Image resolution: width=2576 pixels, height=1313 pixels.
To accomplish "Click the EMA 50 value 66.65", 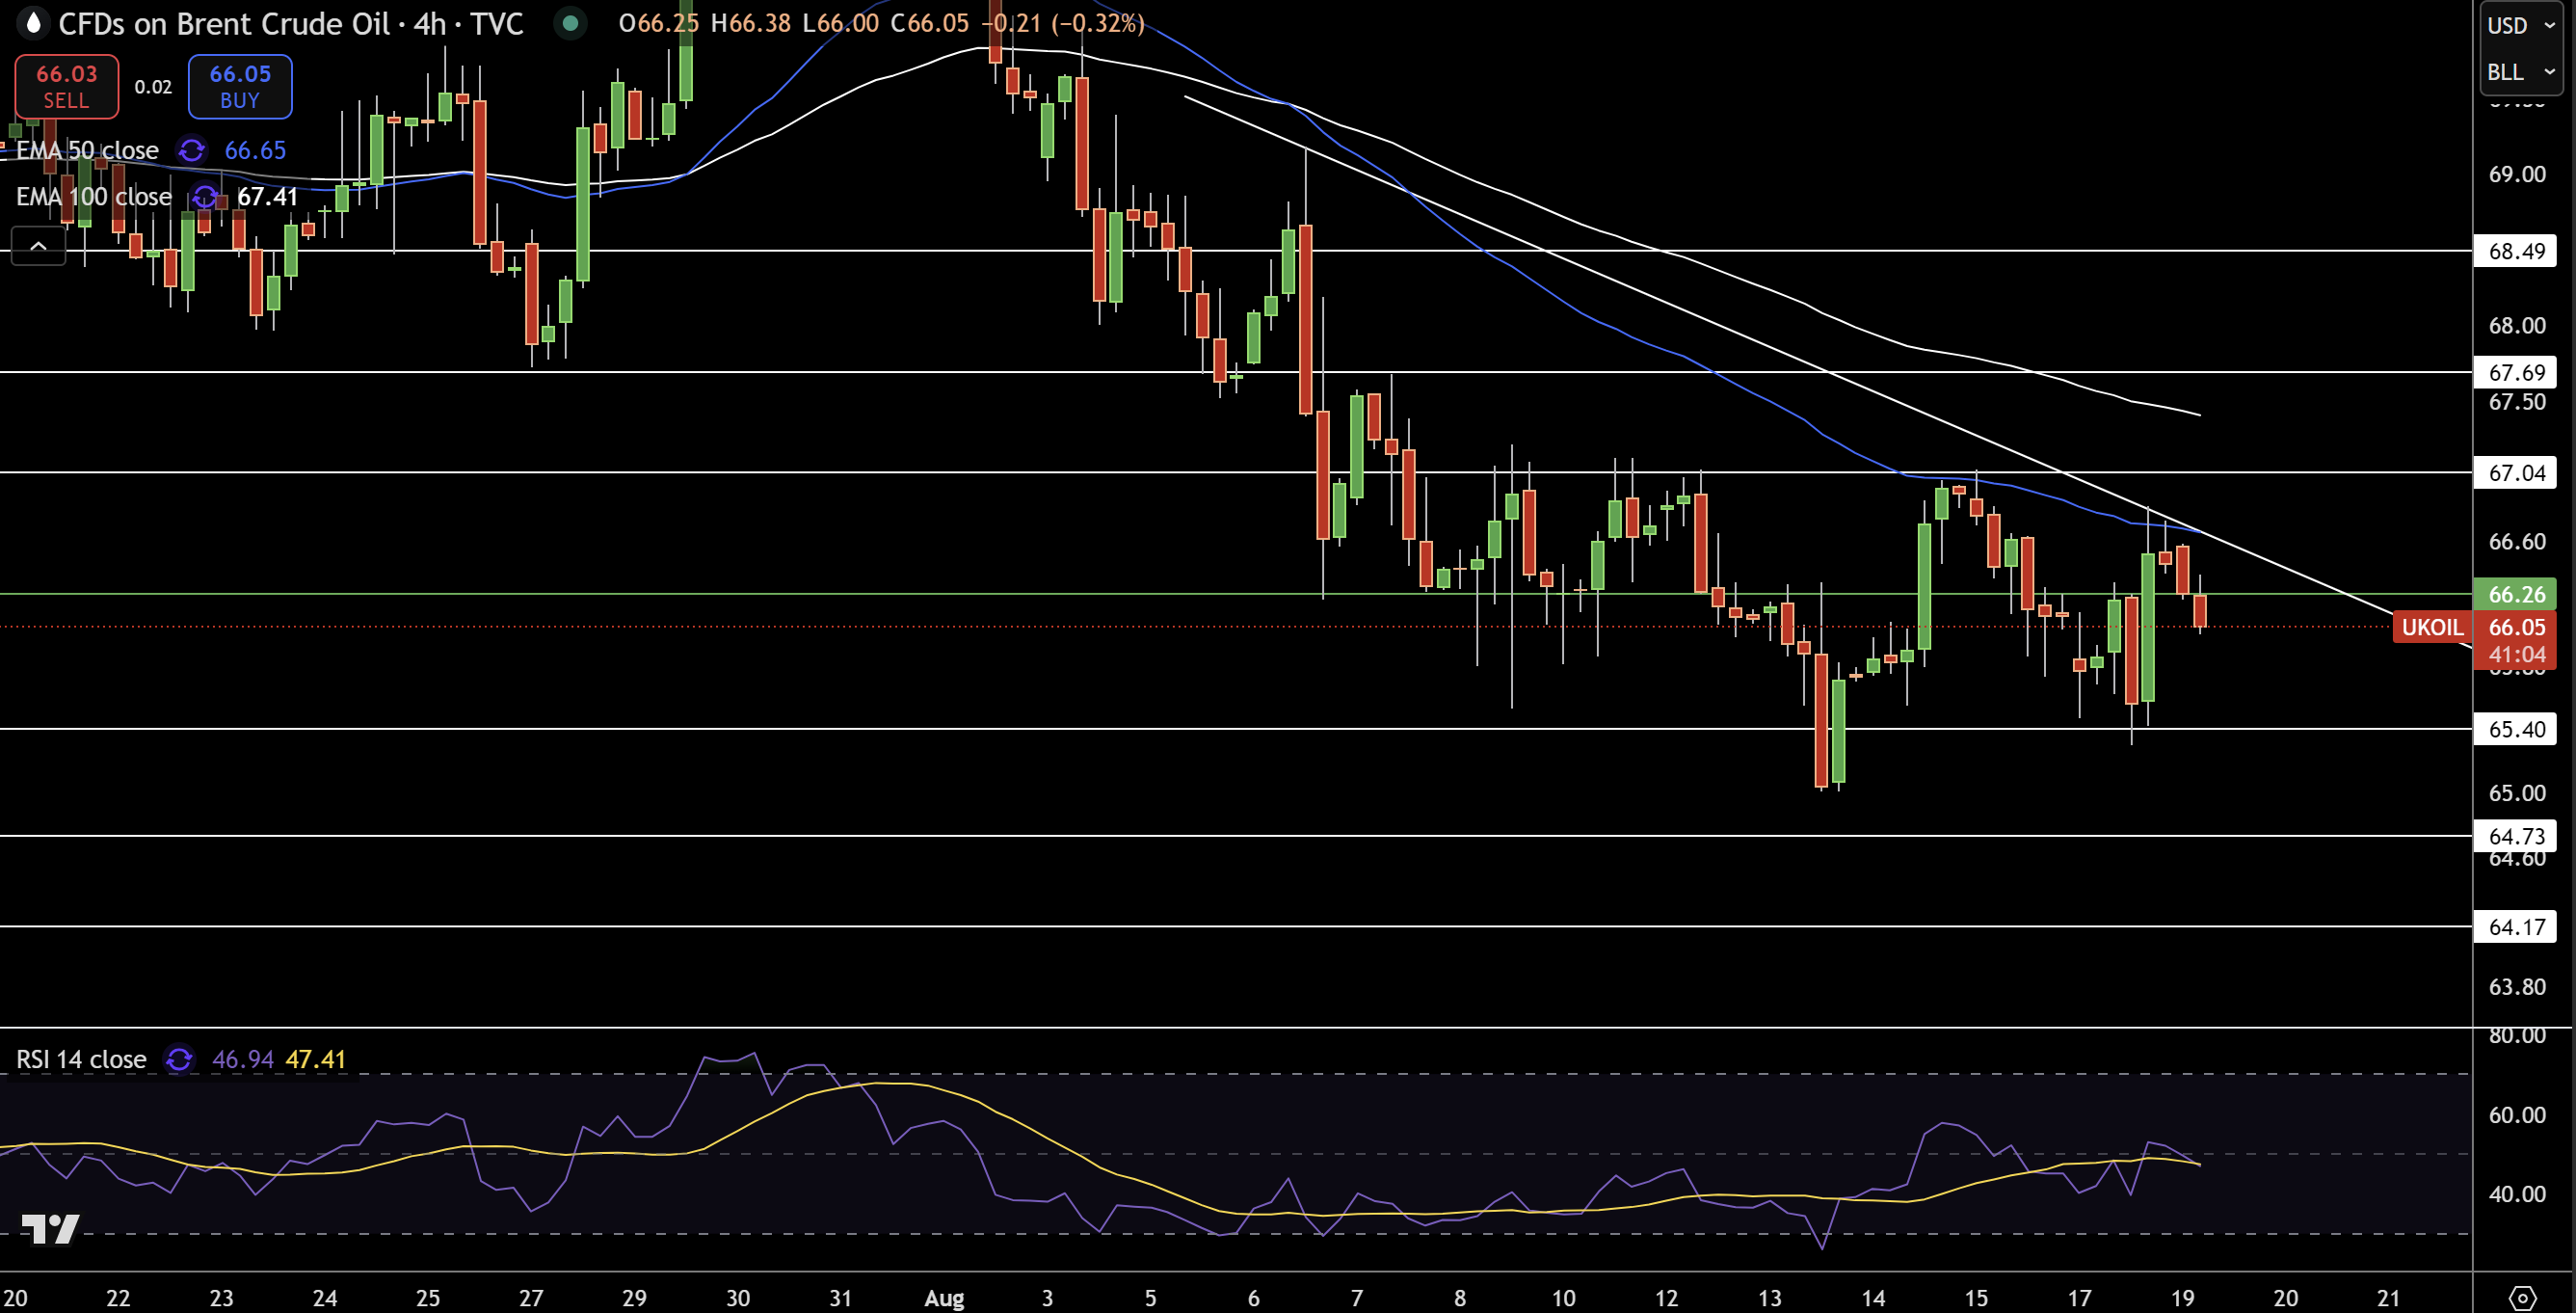I will point(255,150).
